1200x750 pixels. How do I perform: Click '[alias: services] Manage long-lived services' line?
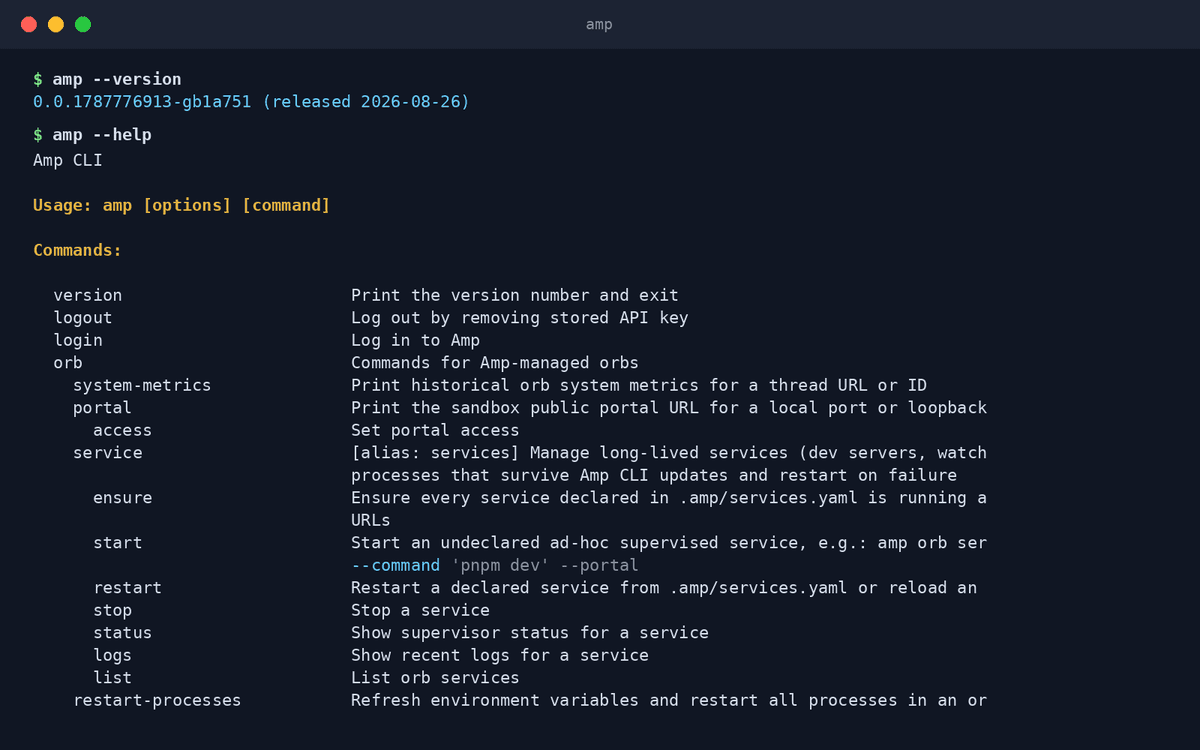pos(669,453)
